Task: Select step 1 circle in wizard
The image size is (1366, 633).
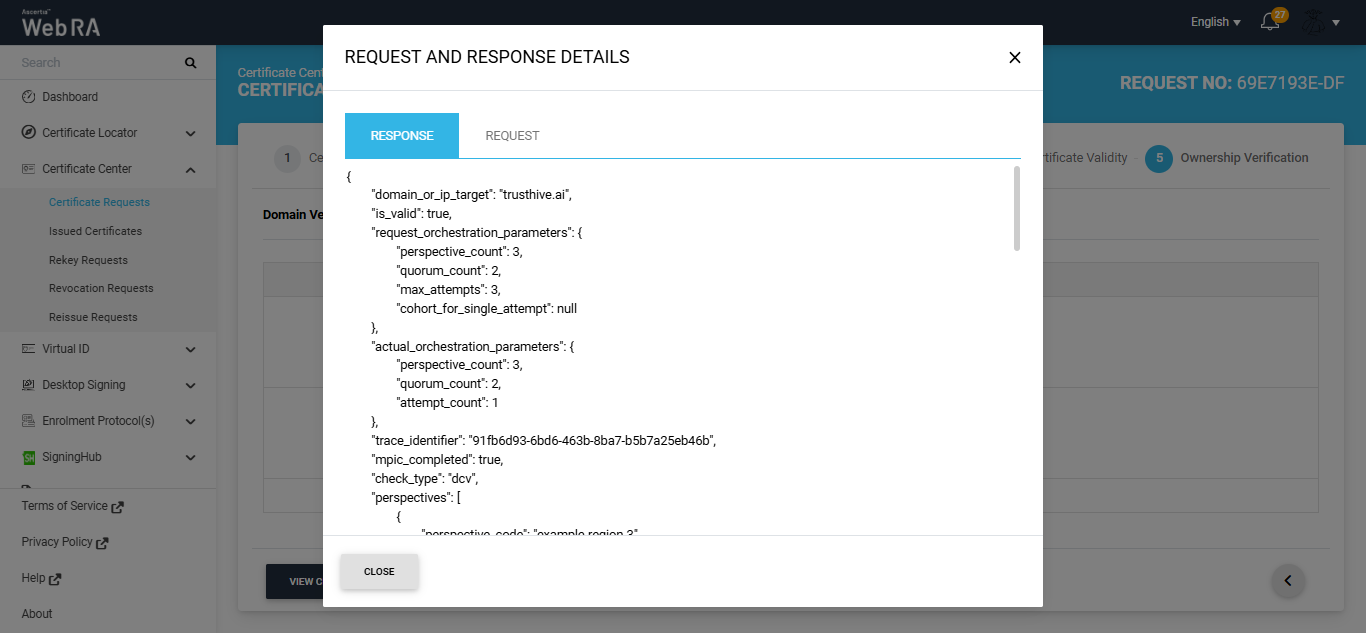Action: tap(287, 158)
